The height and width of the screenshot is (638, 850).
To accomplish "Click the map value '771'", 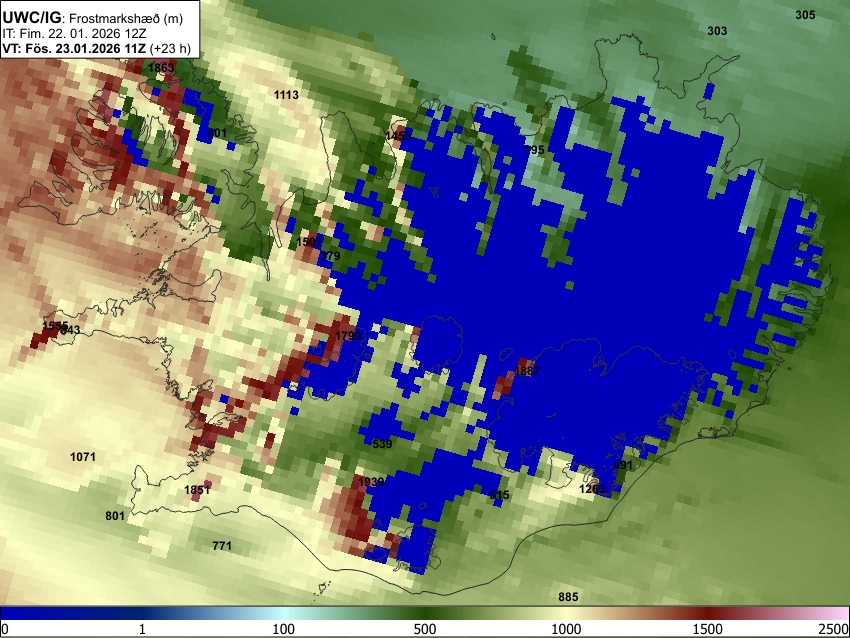I will (222, 545).
